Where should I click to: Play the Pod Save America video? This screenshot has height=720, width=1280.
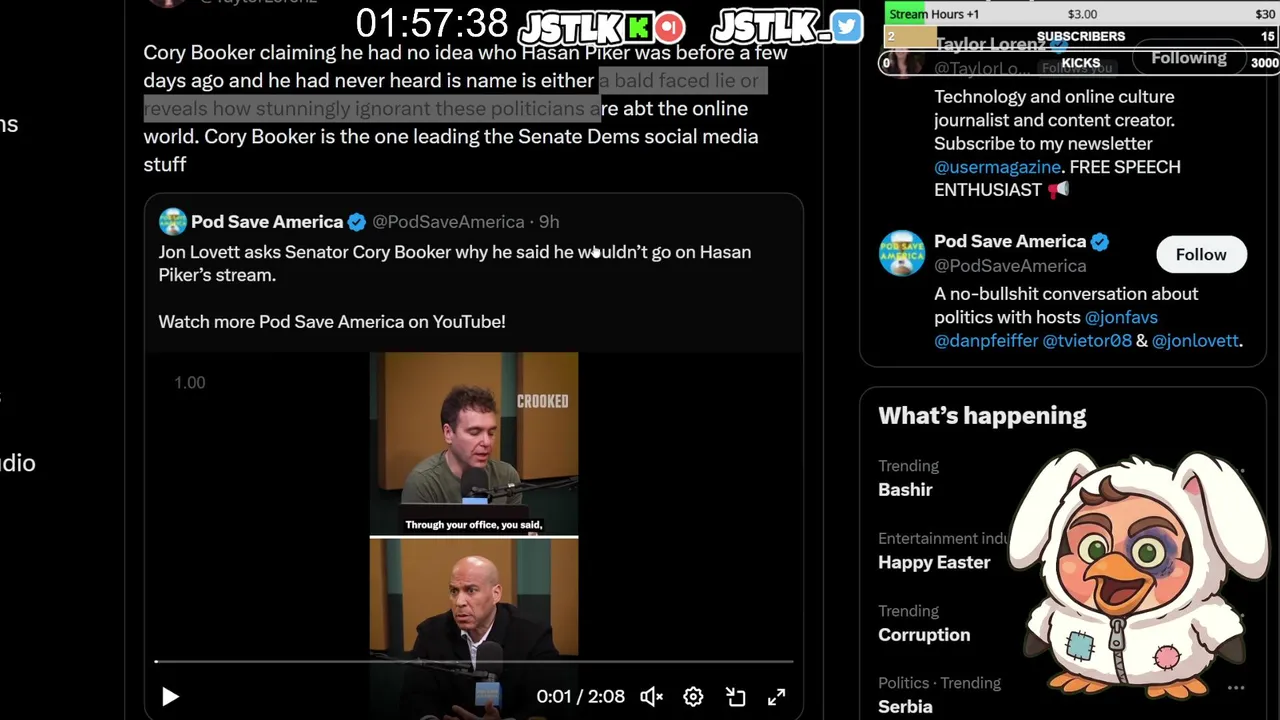point(170,696)
